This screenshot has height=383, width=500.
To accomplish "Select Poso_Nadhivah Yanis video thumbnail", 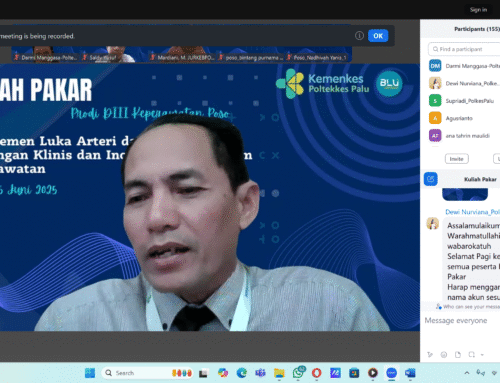I will [x=319, y=54].
